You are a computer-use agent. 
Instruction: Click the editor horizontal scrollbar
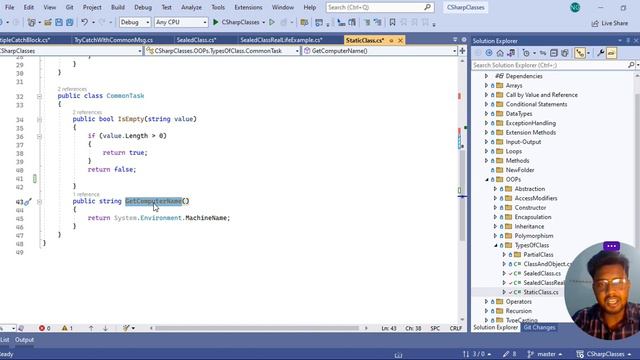(x=257, y=328)
